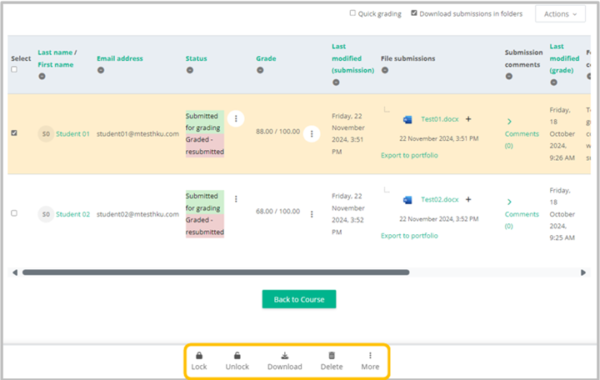Click Word file icon for Test01.docx
The image size is (600, 380).
click(408, 119)
